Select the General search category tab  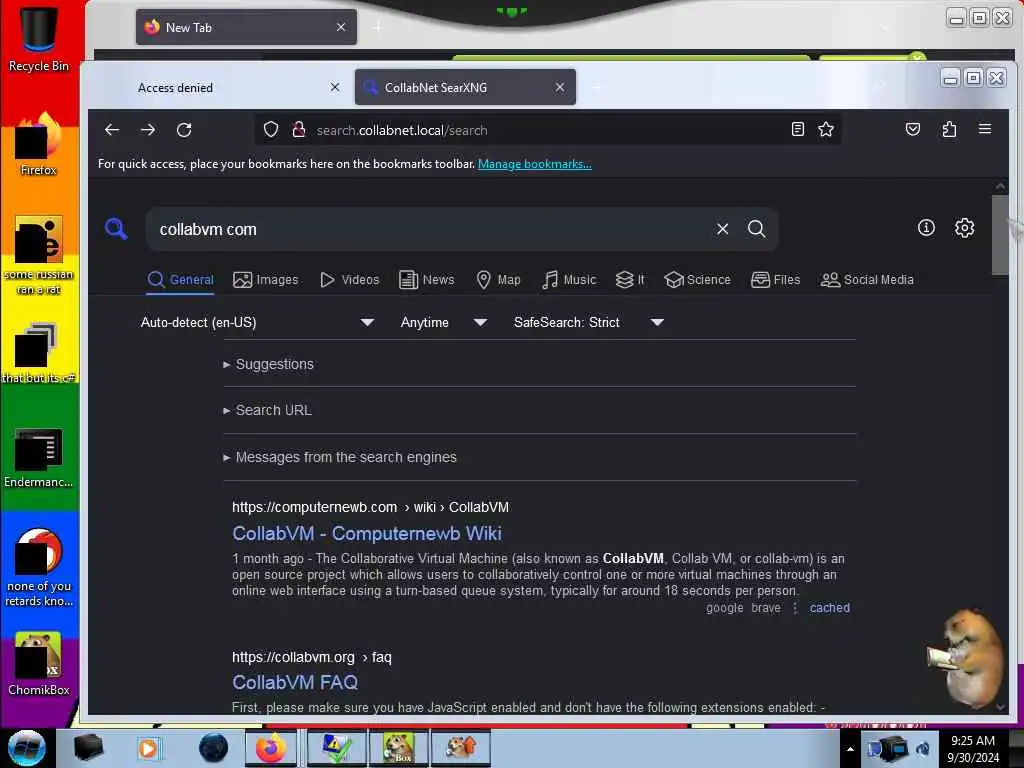pyautogui.click(x=181, y=280)
